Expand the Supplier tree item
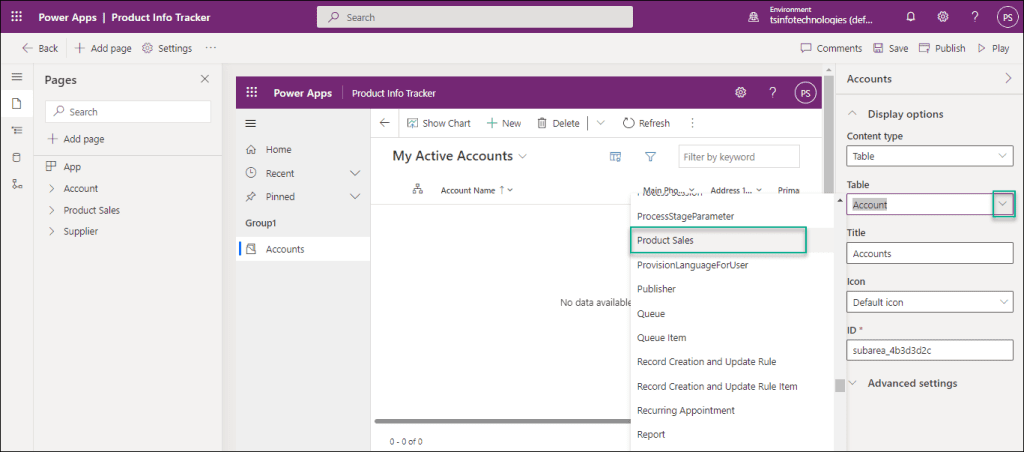Screen dimensions: 1024x452 click(x=52, y=231)
